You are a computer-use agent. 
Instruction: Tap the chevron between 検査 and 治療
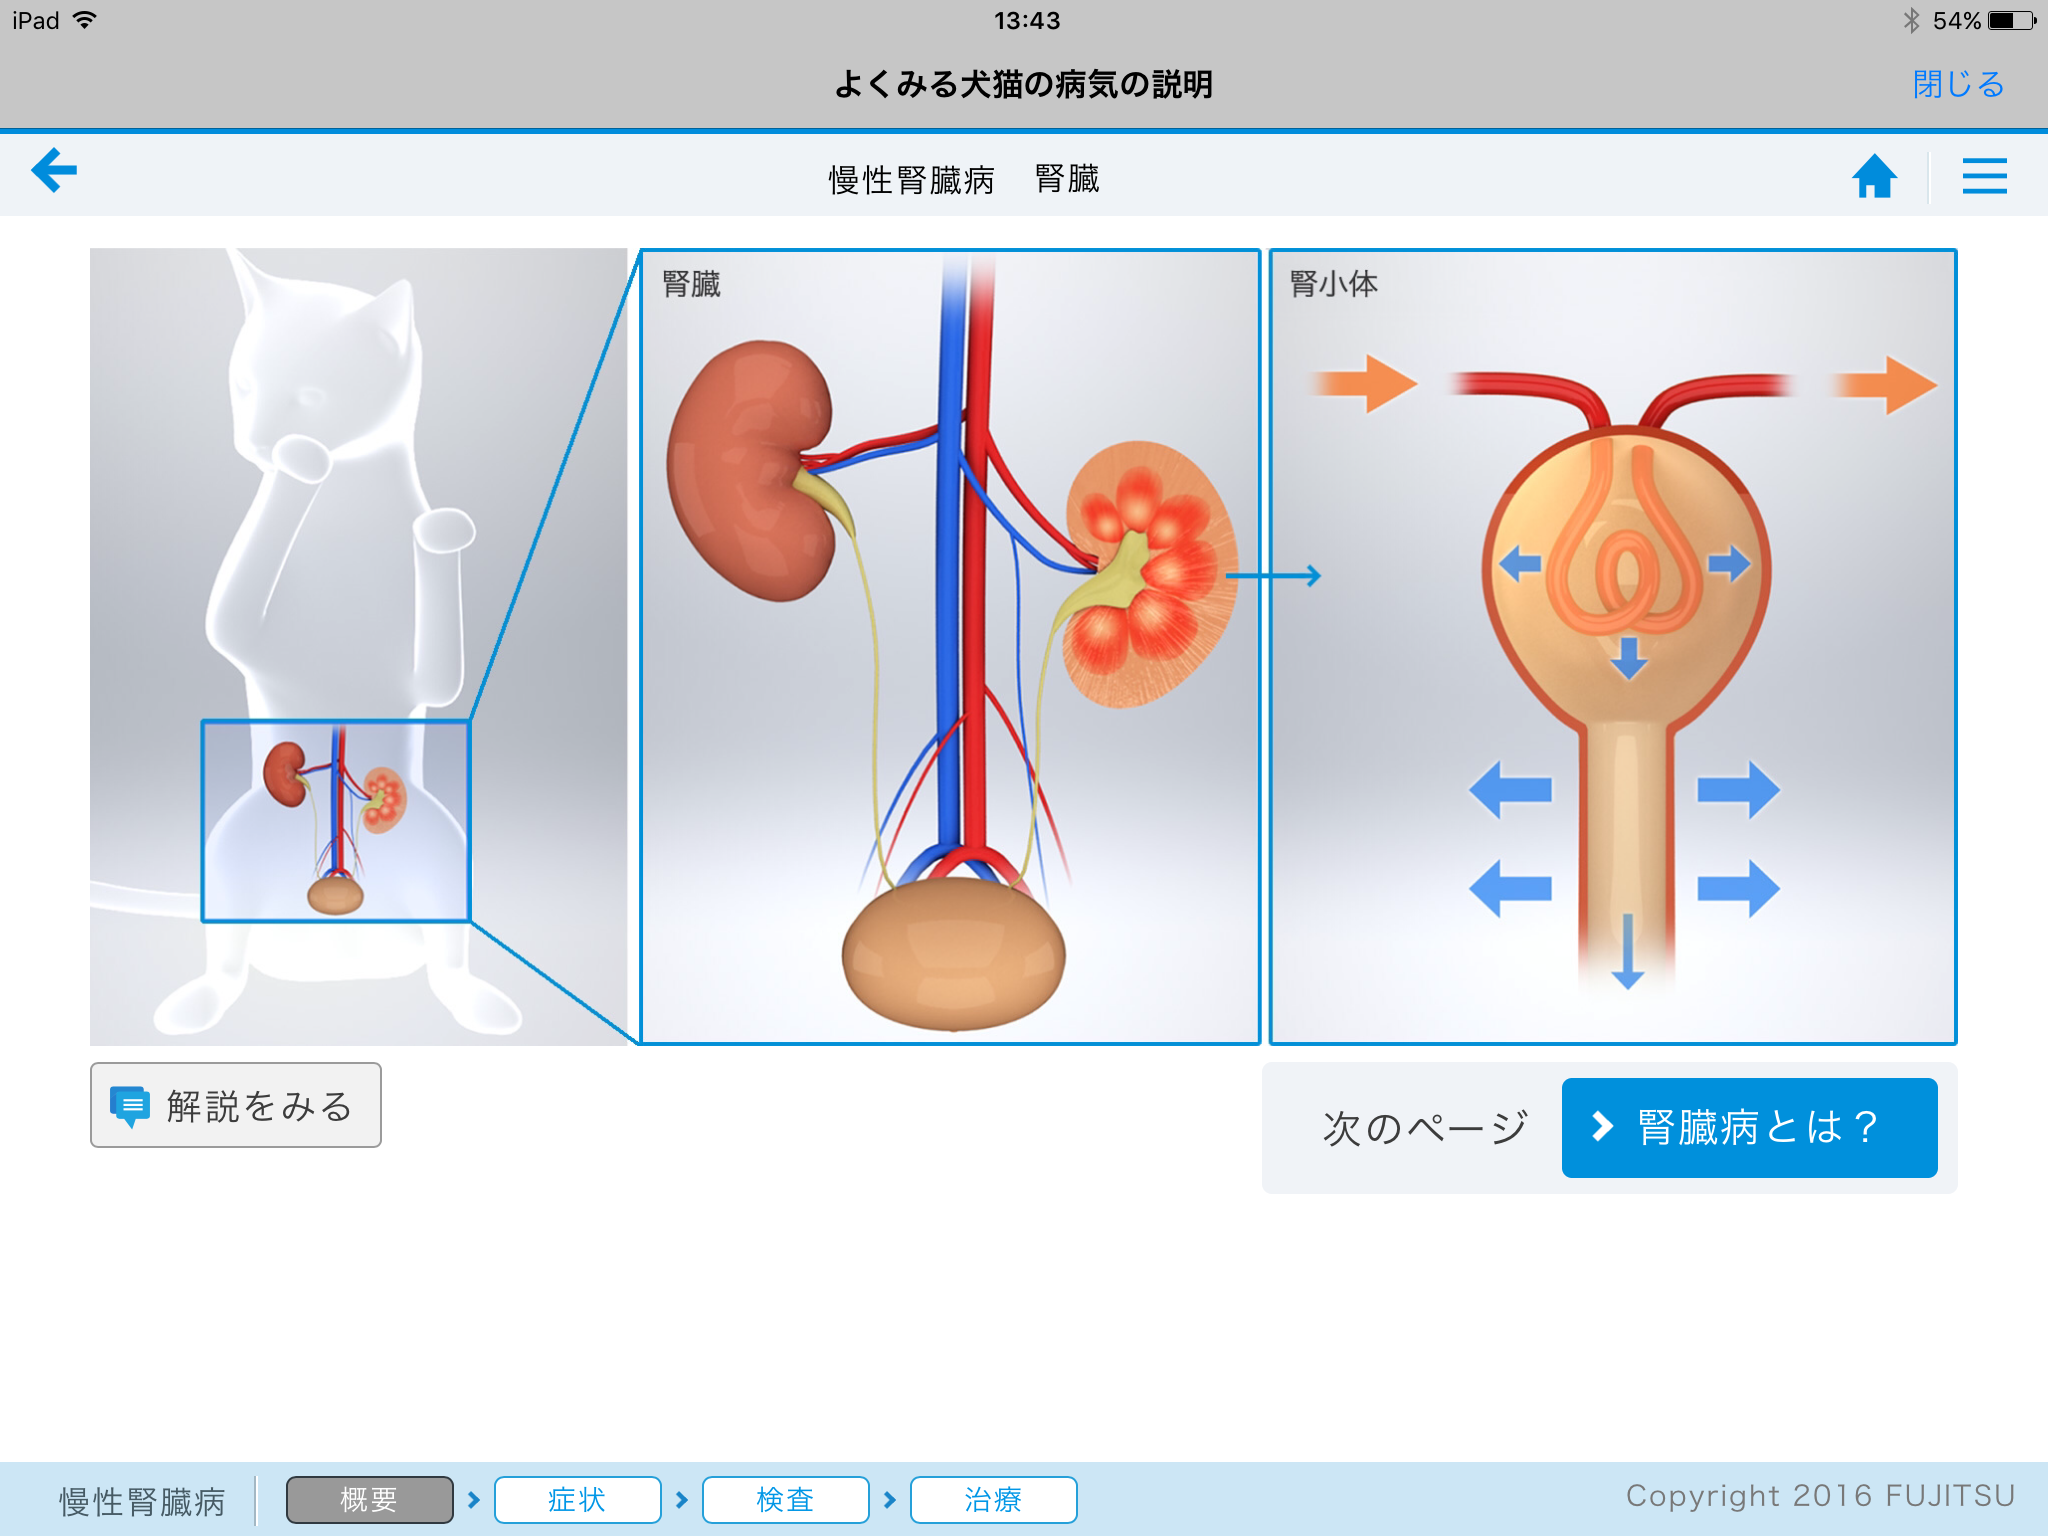click(890, 1500)
